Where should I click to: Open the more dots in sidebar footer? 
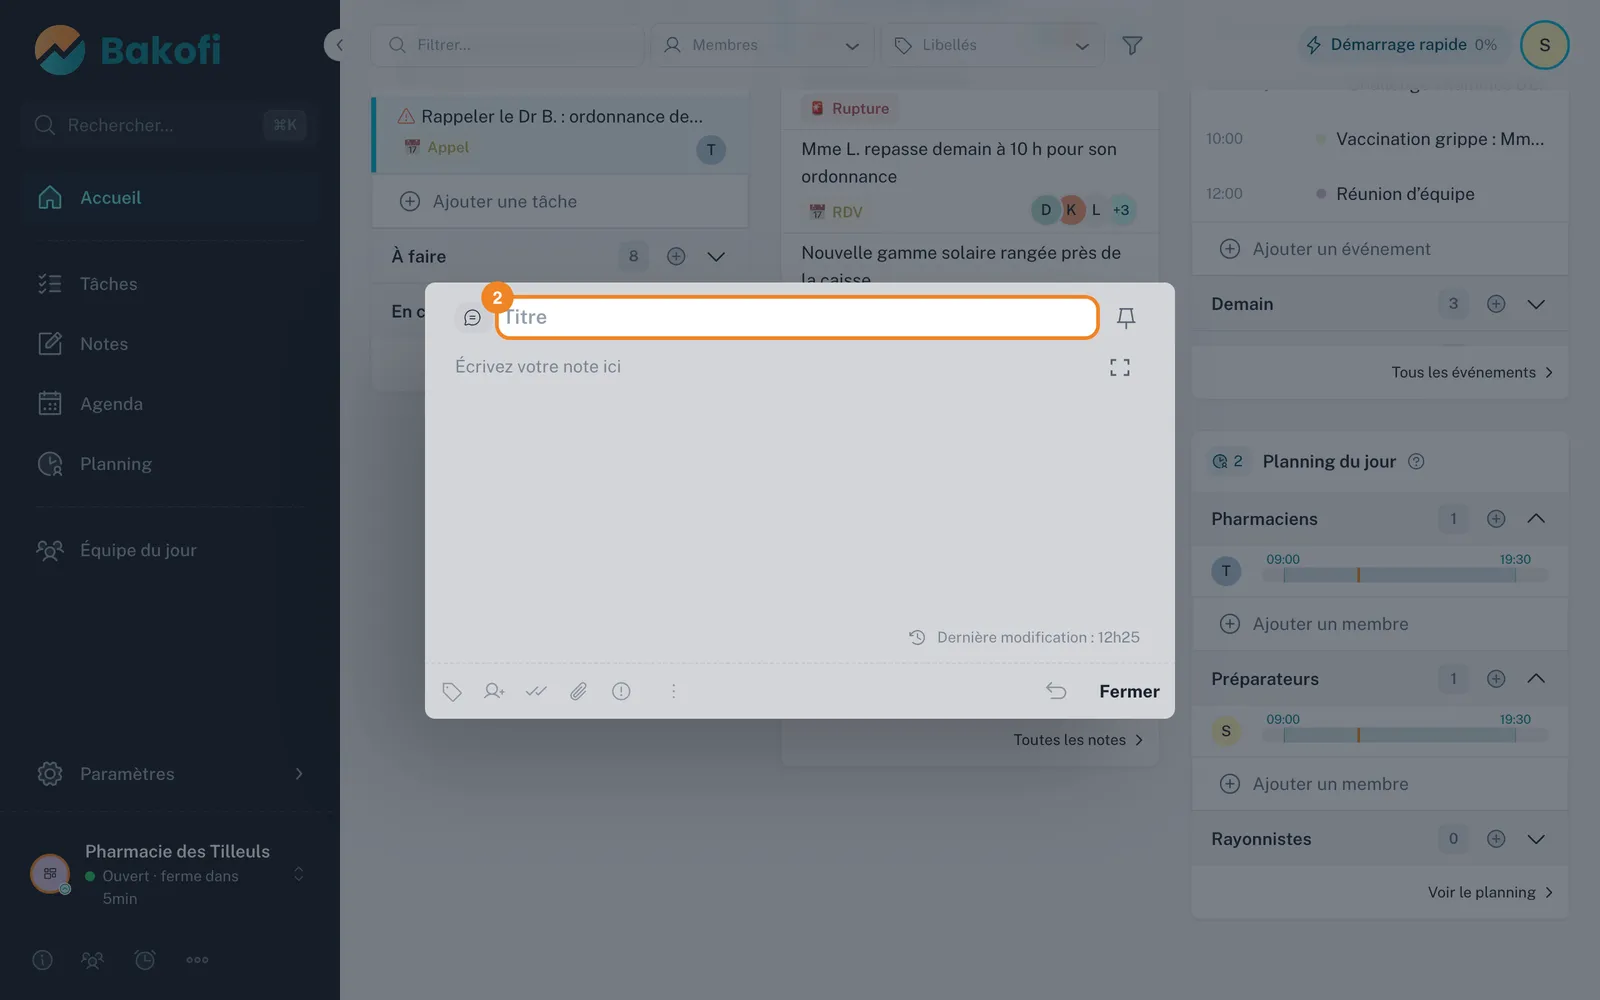point(197,960)
